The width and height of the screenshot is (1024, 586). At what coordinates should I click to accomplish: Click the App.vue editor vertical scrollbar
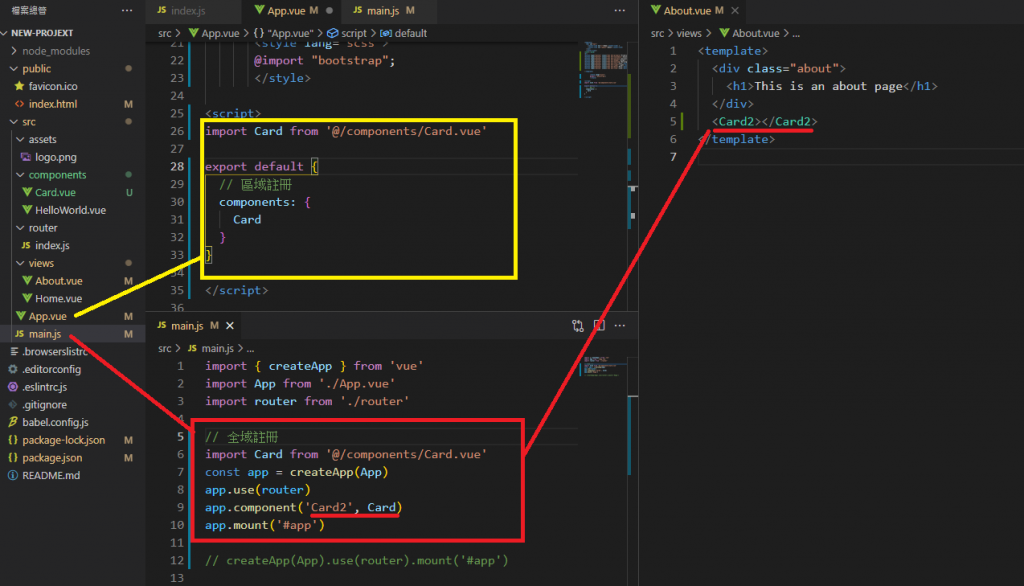coord(633,176)
